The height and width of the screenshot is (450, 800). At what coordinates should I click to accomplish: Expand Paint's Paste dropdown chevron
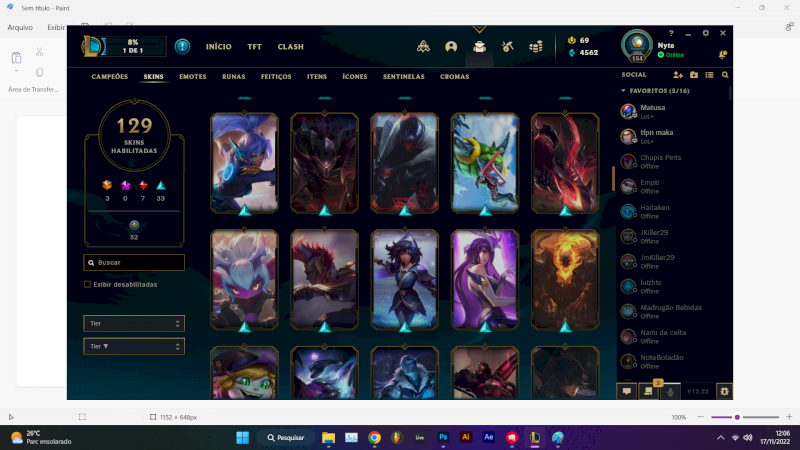point(16,71)
